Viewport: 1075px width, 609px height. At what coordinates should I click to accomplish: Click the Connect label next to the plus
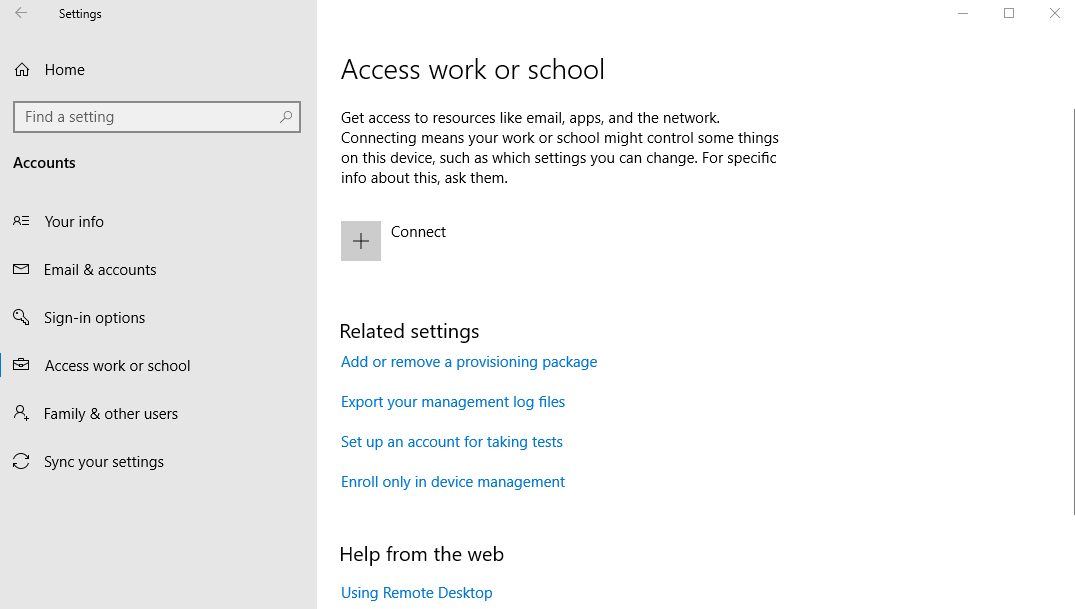tap(418, 231)
